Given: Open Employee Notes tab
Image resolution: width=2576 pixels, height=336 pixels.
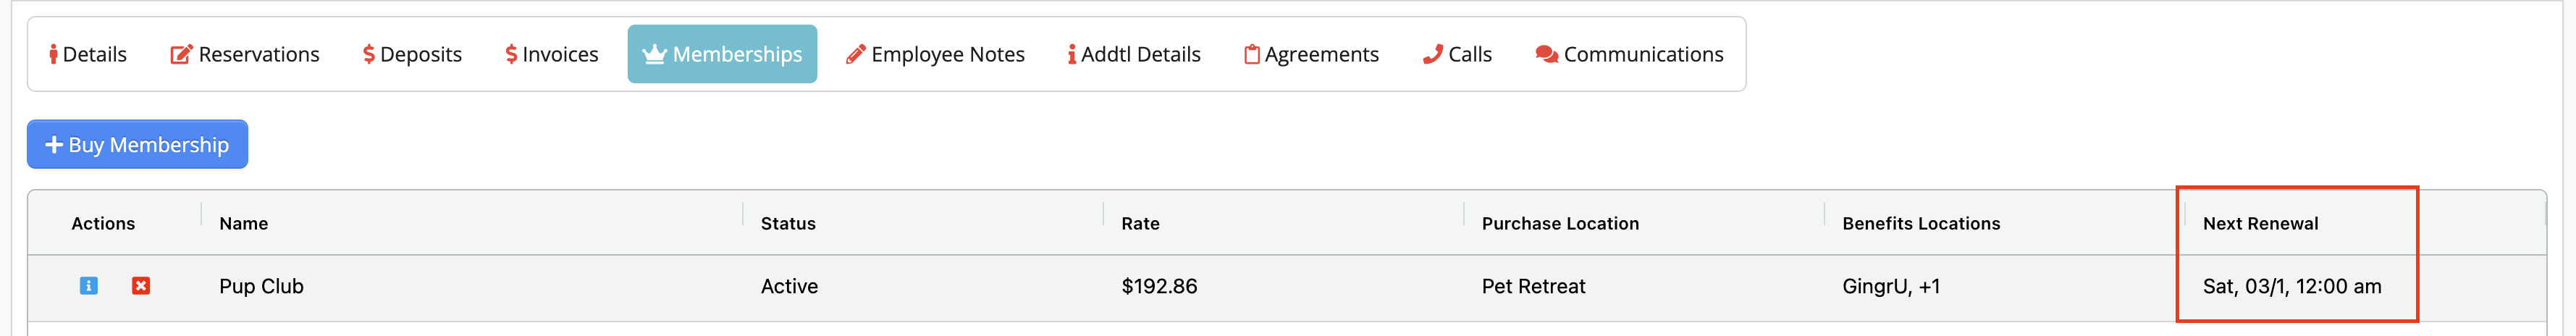Looking at the screenshot, I should [x=935, y=54].
